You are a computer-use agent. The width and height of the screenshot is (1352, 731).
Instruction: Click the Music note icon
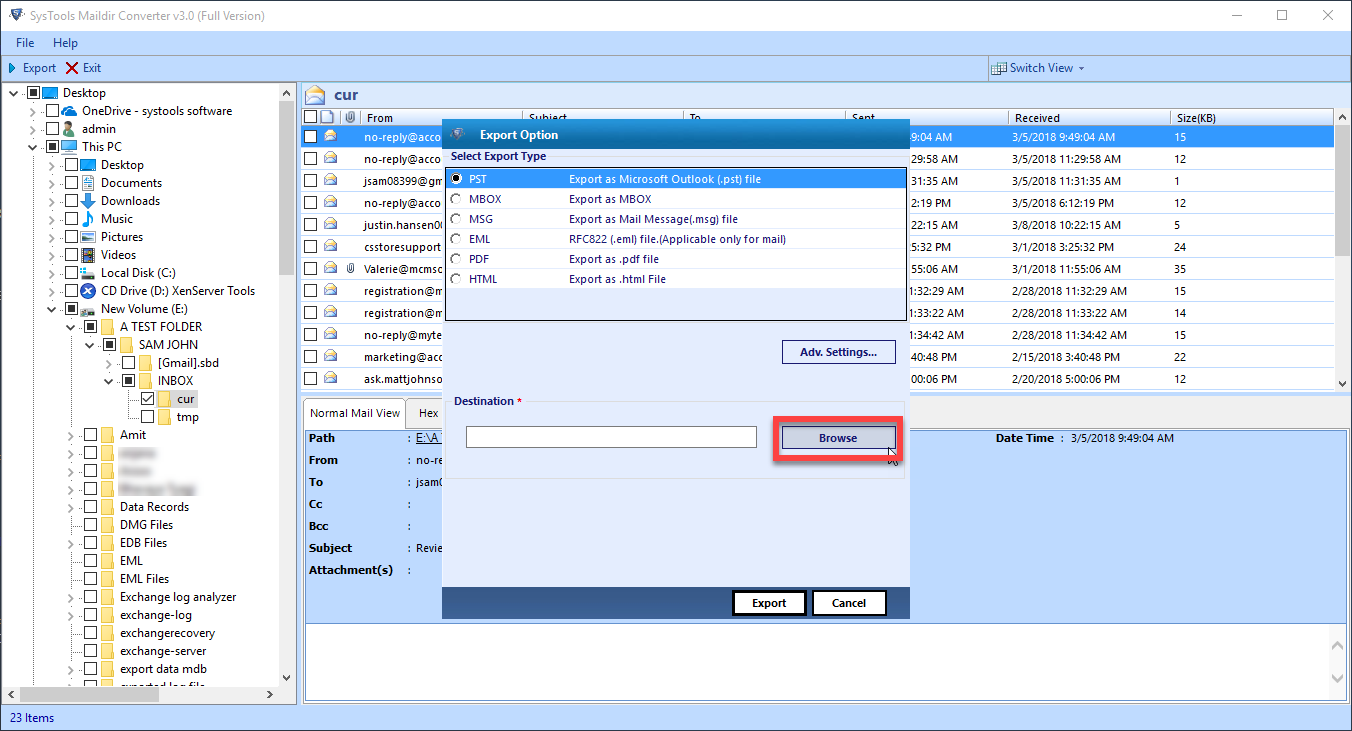click(x=88, y=219)
